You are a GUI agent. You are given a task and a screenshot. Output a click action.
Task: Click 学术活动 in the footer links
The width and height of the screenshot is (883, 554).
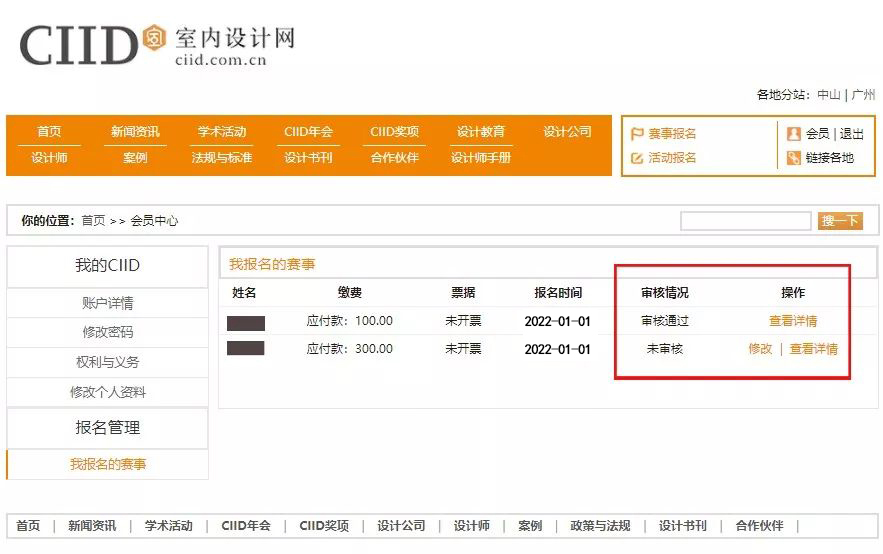(168, 526)
